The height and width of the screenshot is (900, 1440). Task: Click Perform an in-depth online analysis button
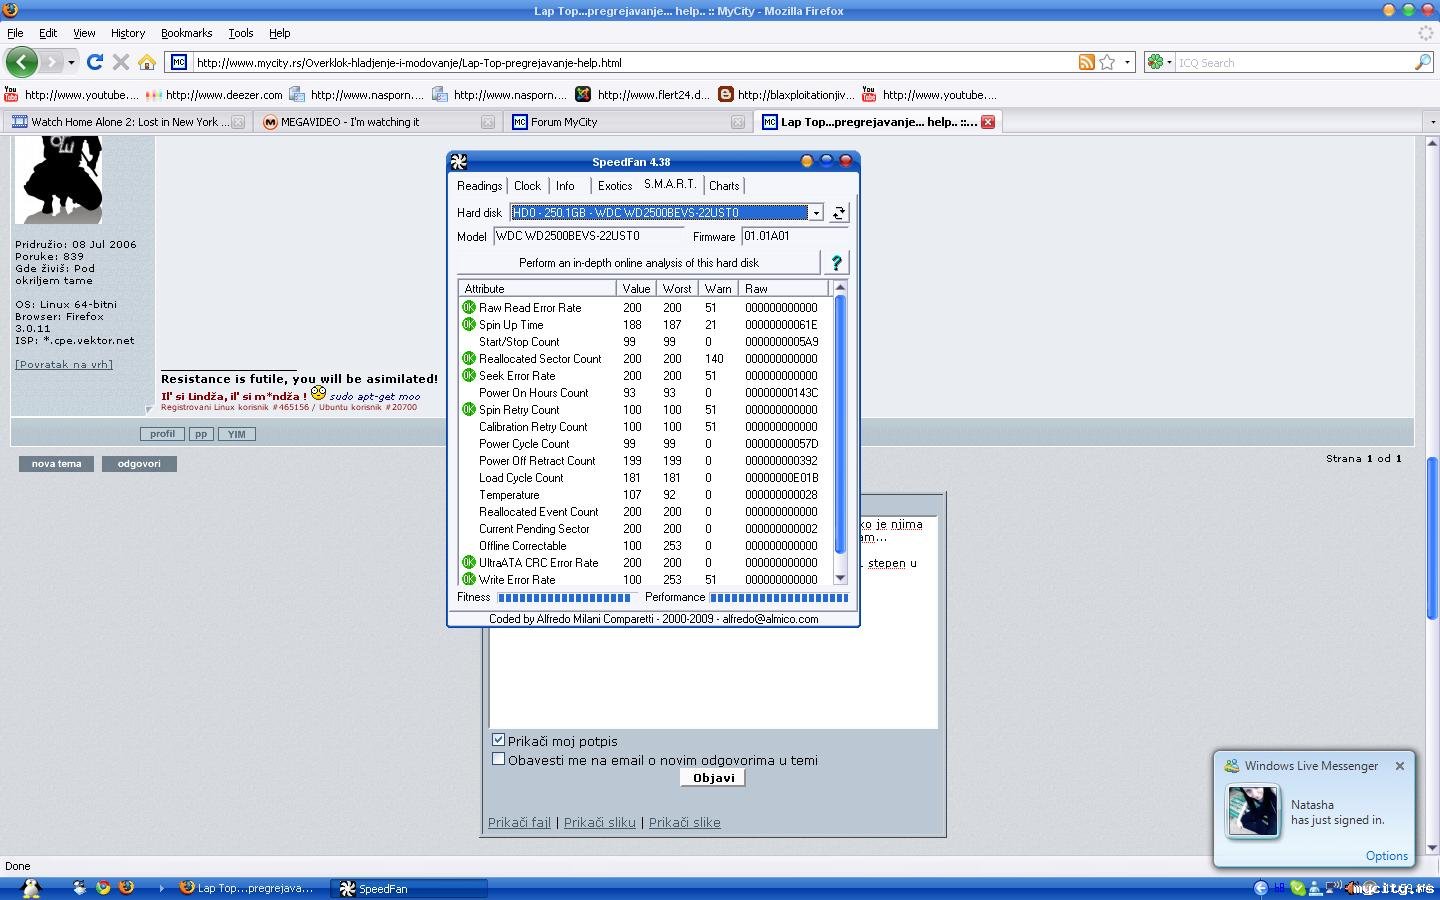click(x=638, y=263)
